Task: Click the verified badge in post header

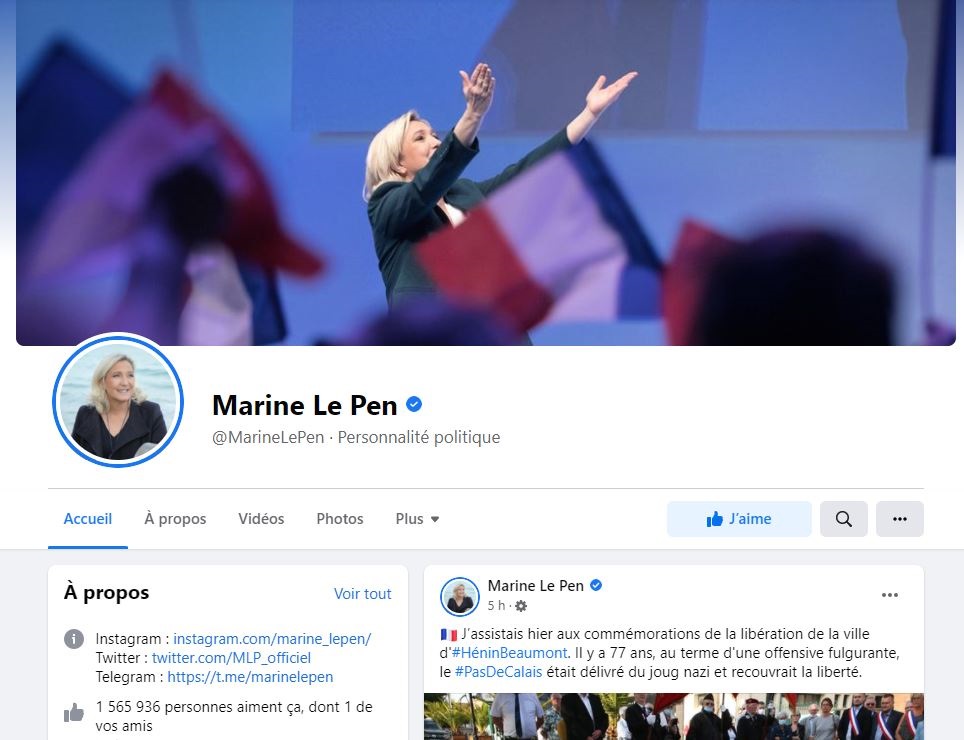Action: click(596, 585)
